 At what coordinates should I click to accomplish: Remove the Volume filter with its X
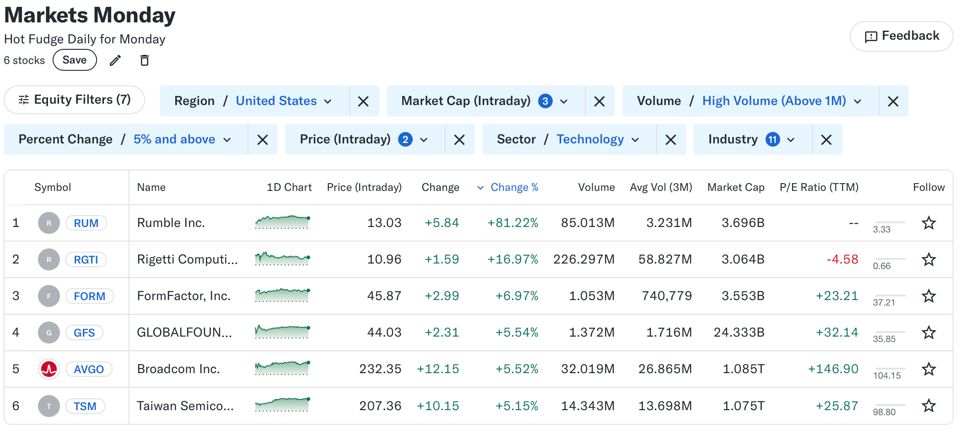point(893,101)
